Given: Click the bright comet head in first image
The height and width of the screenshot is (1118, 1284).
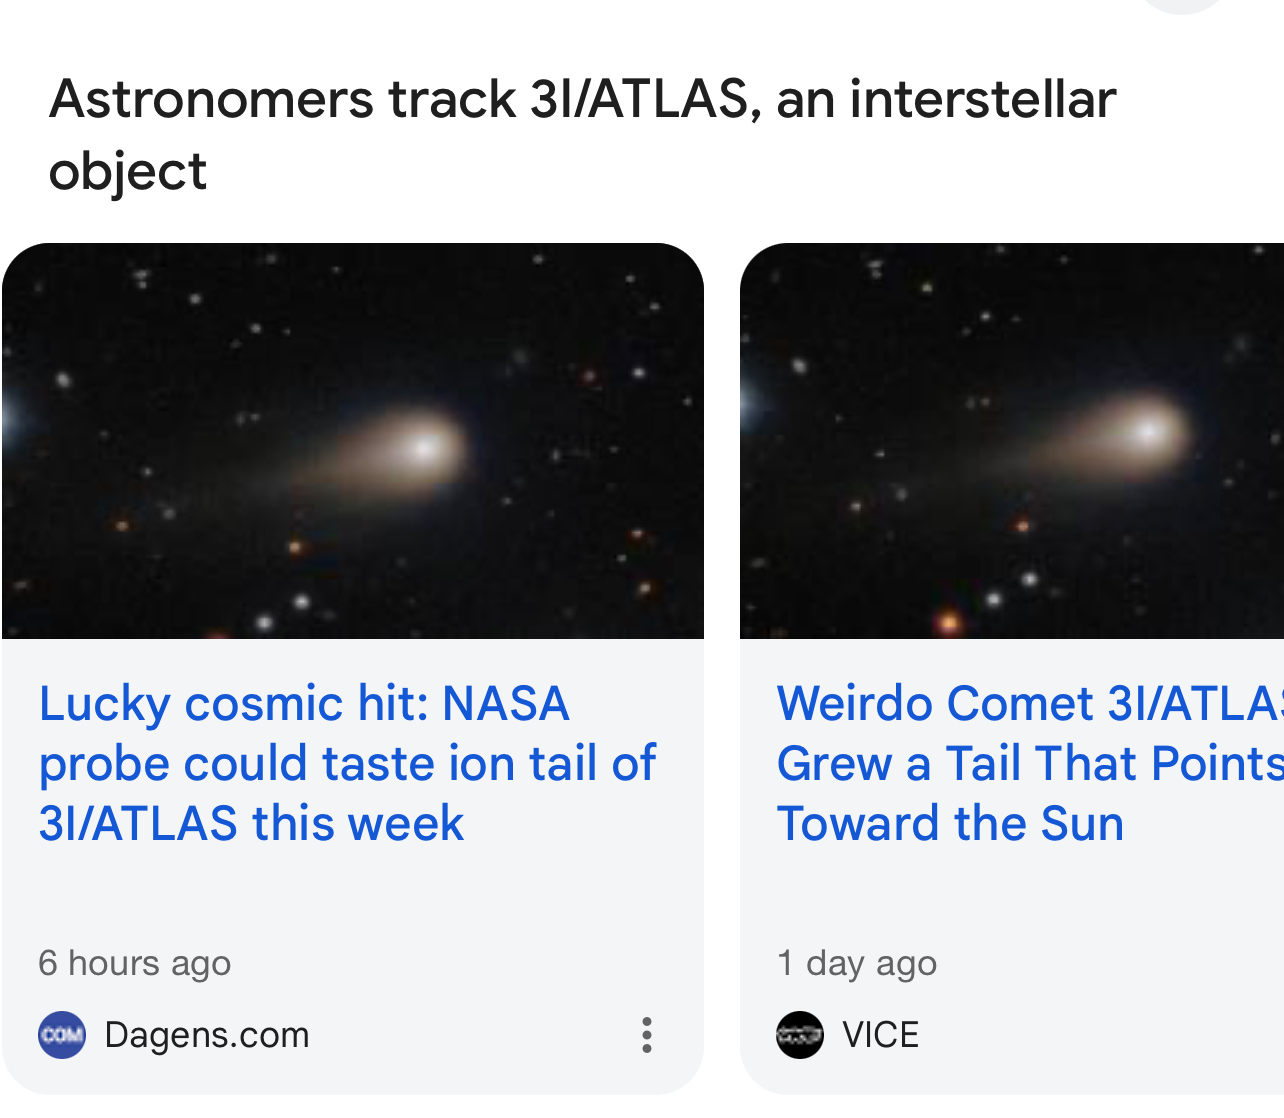Looking at the screenshot, I should pyautogui.click(x=426, y=447).
